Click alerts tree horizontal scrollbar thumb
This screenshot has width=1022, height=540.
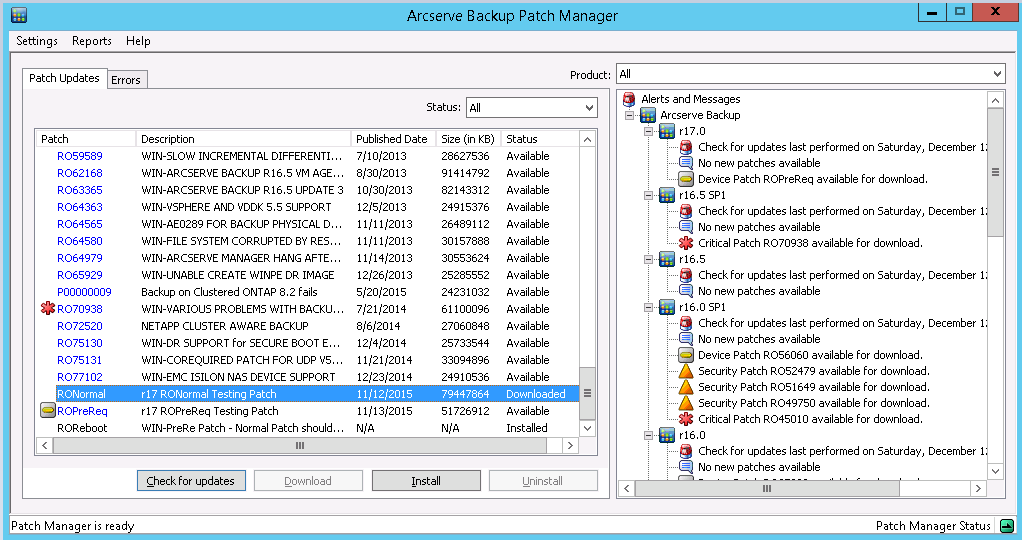[767, 488]
